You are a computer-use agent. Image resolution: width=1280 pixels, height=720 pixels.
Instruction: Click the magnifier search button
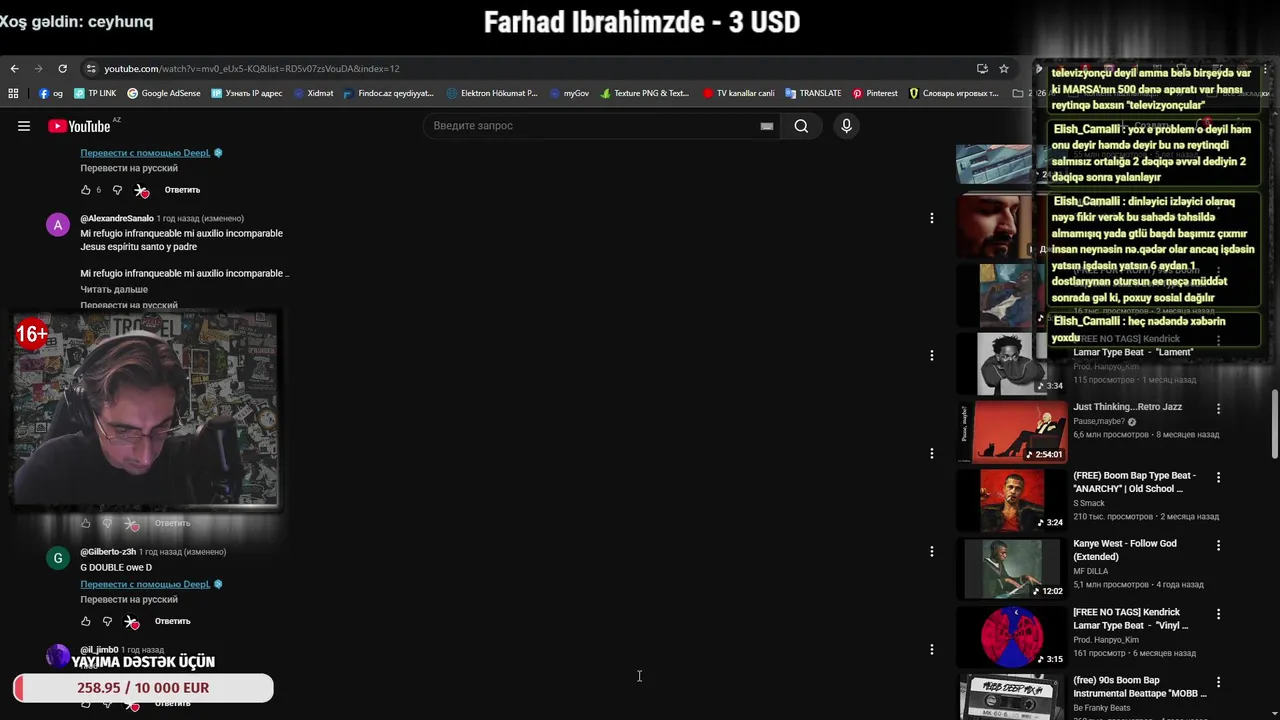click(x=801, y=126)
